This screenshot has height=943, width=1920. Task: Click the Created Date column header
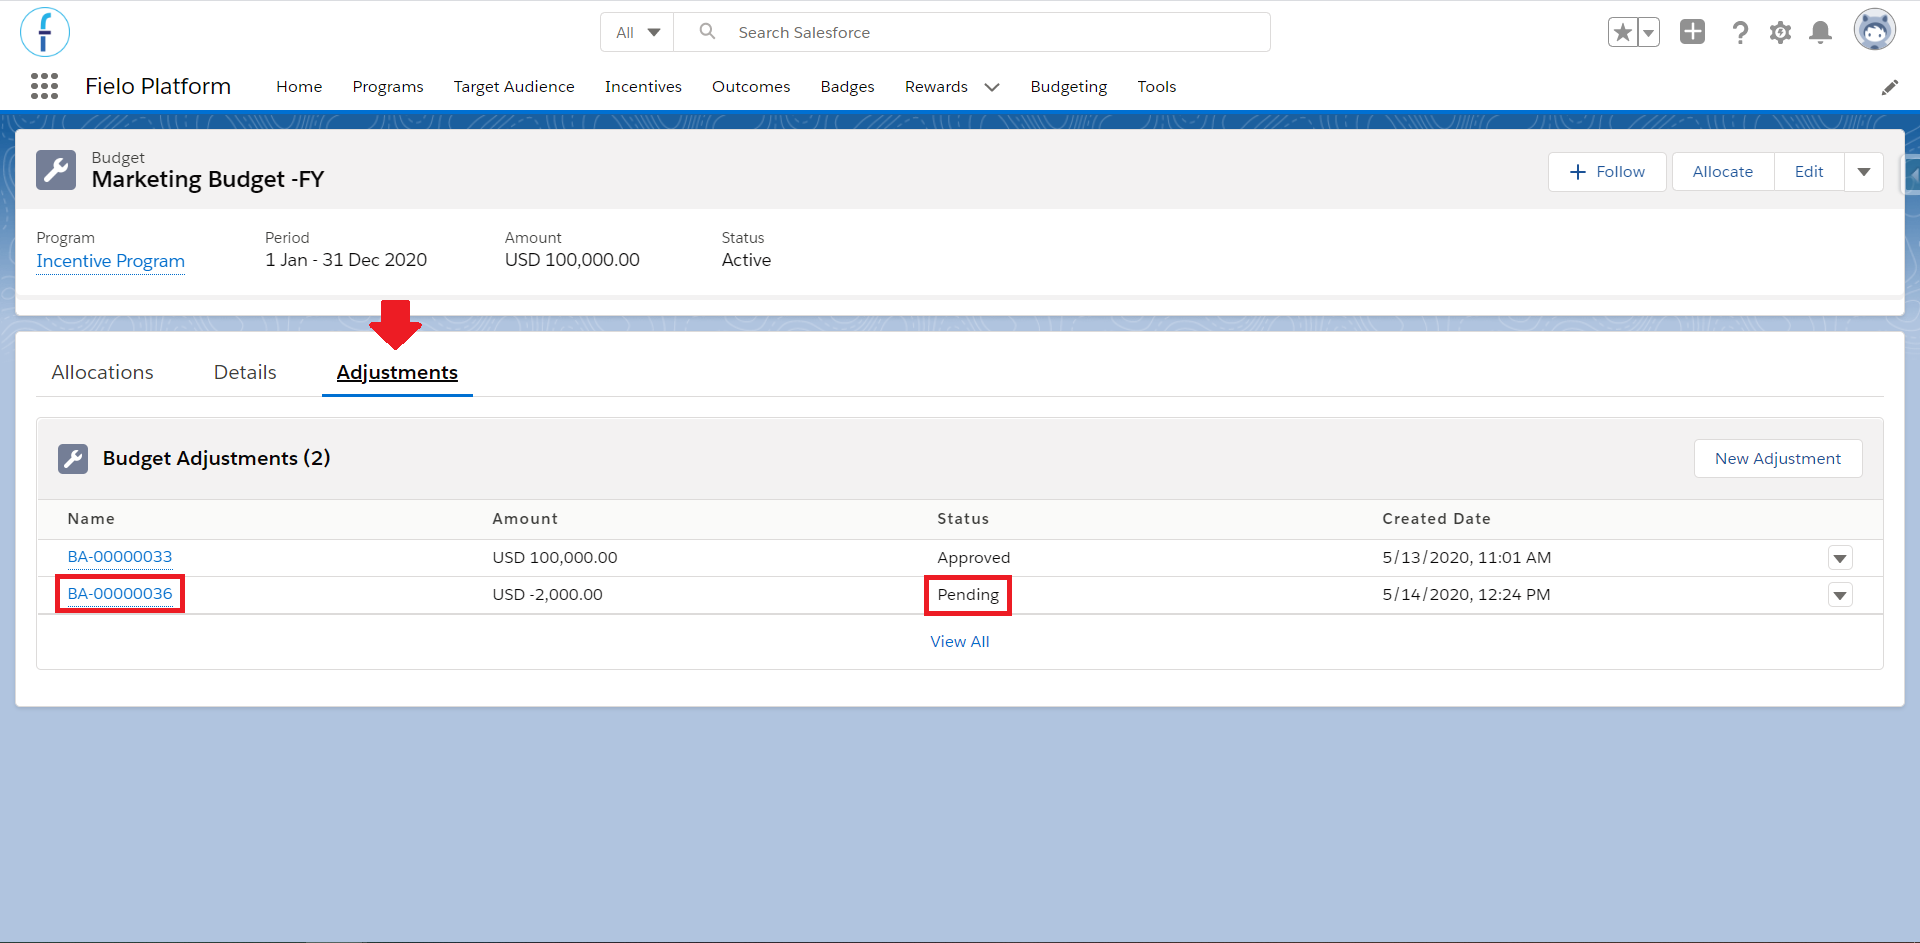[1436, 519]
